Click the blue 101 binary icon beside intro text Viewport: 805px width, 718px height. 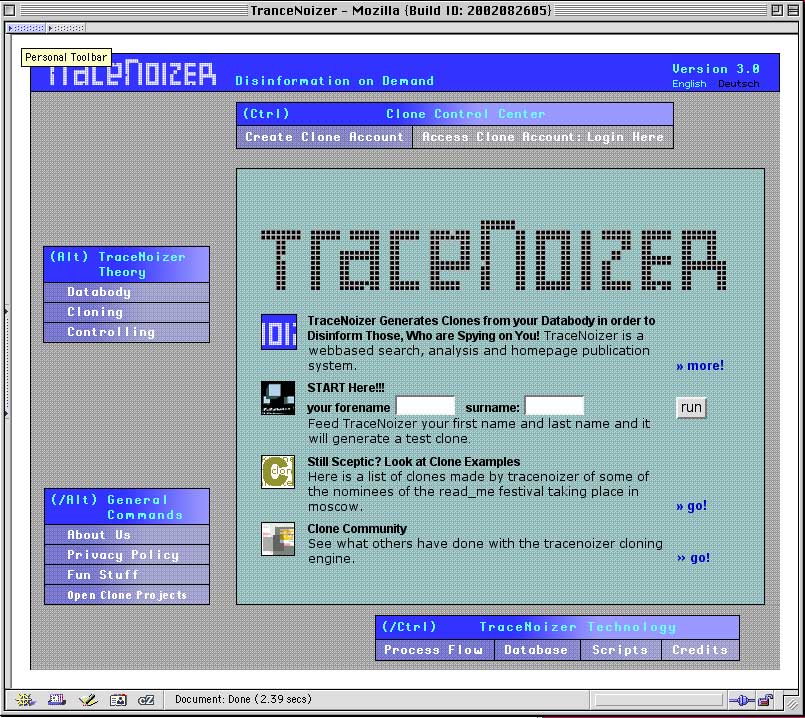[279, 332]
